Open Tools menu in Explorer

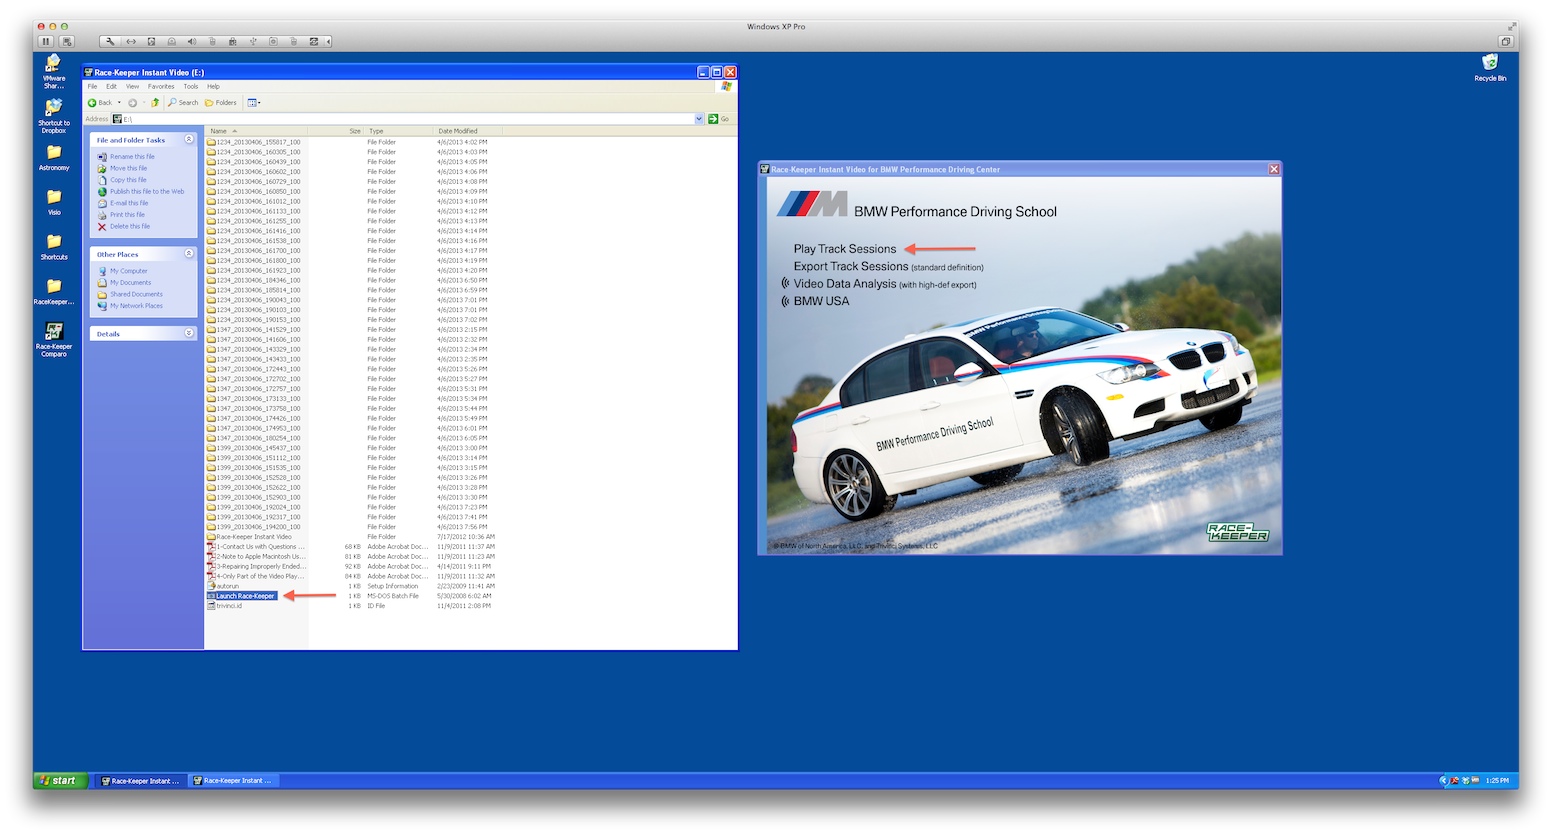point(190,86)
